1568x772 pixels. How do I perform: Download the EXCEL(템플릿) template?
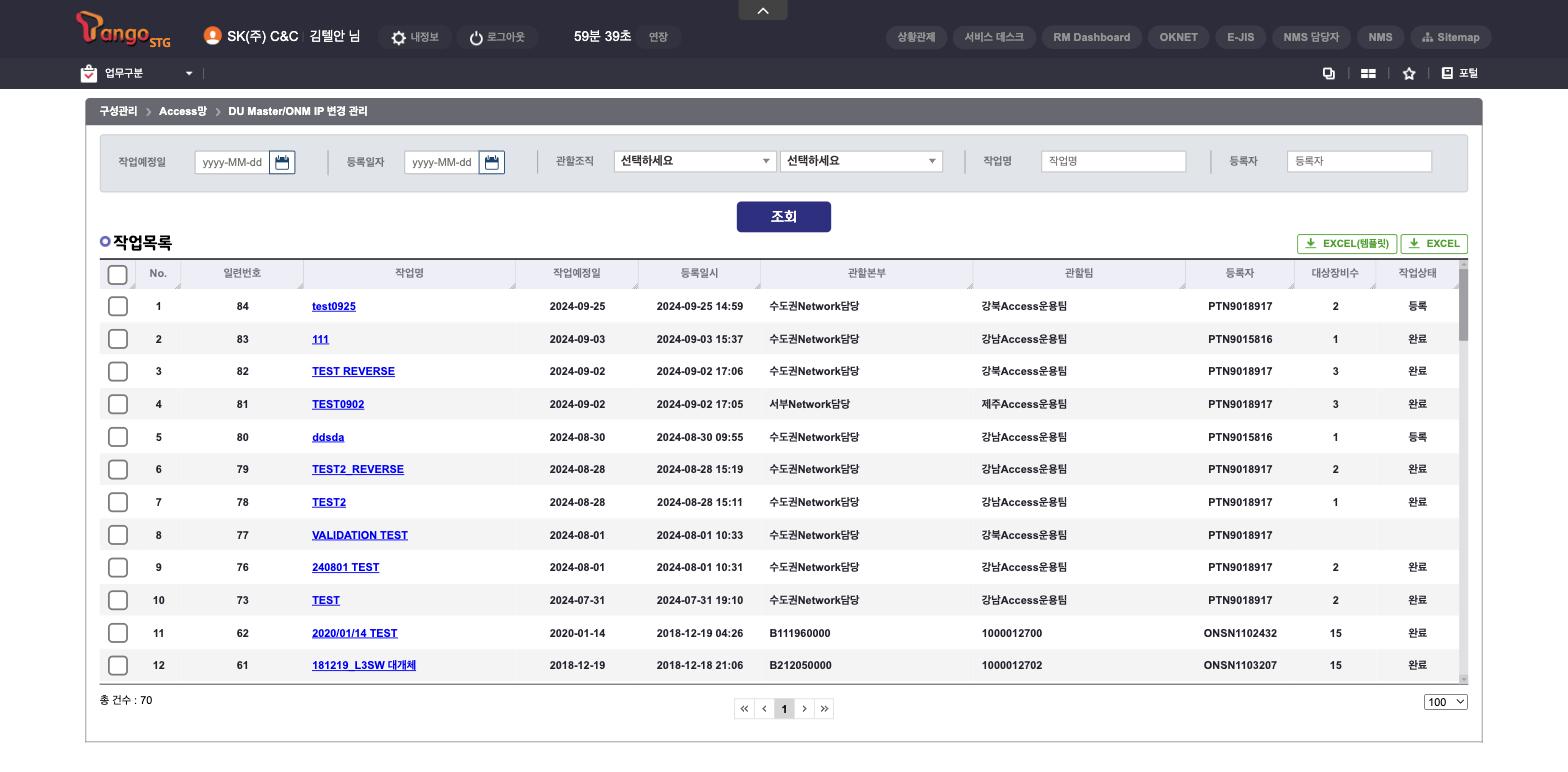1347,244
